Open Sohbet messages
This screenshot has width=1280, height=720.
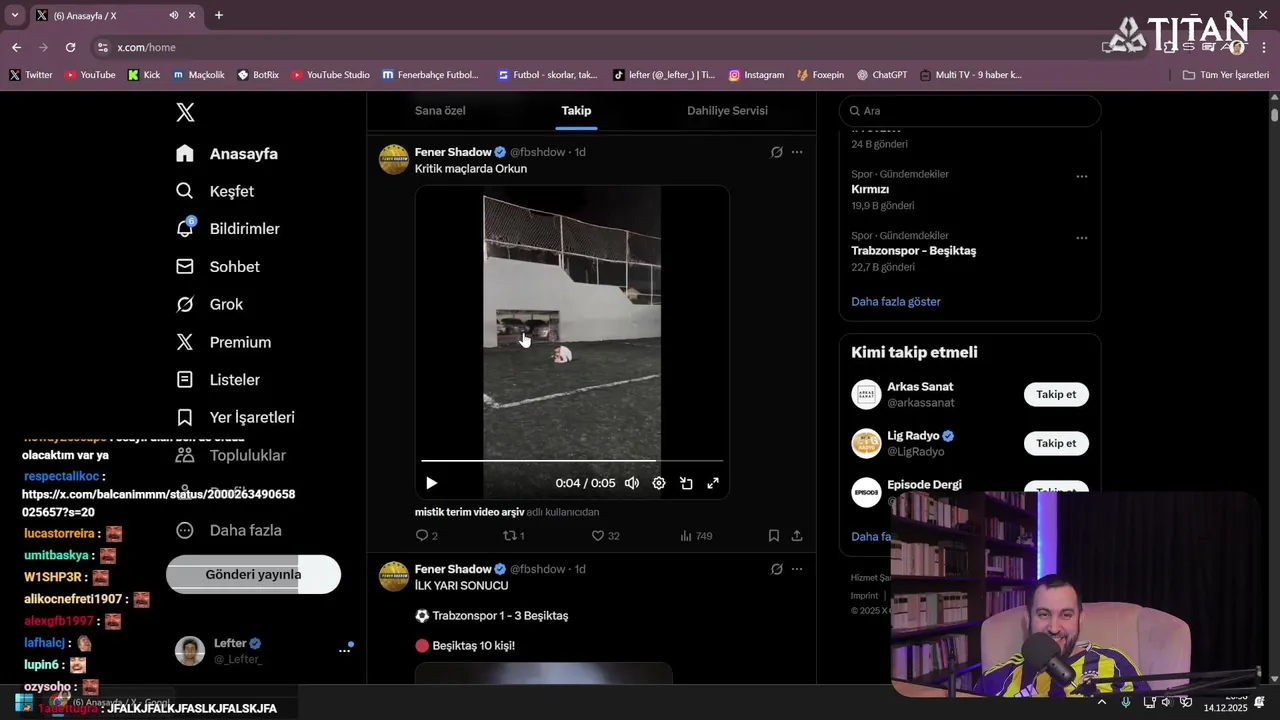[x=218, y=267]
